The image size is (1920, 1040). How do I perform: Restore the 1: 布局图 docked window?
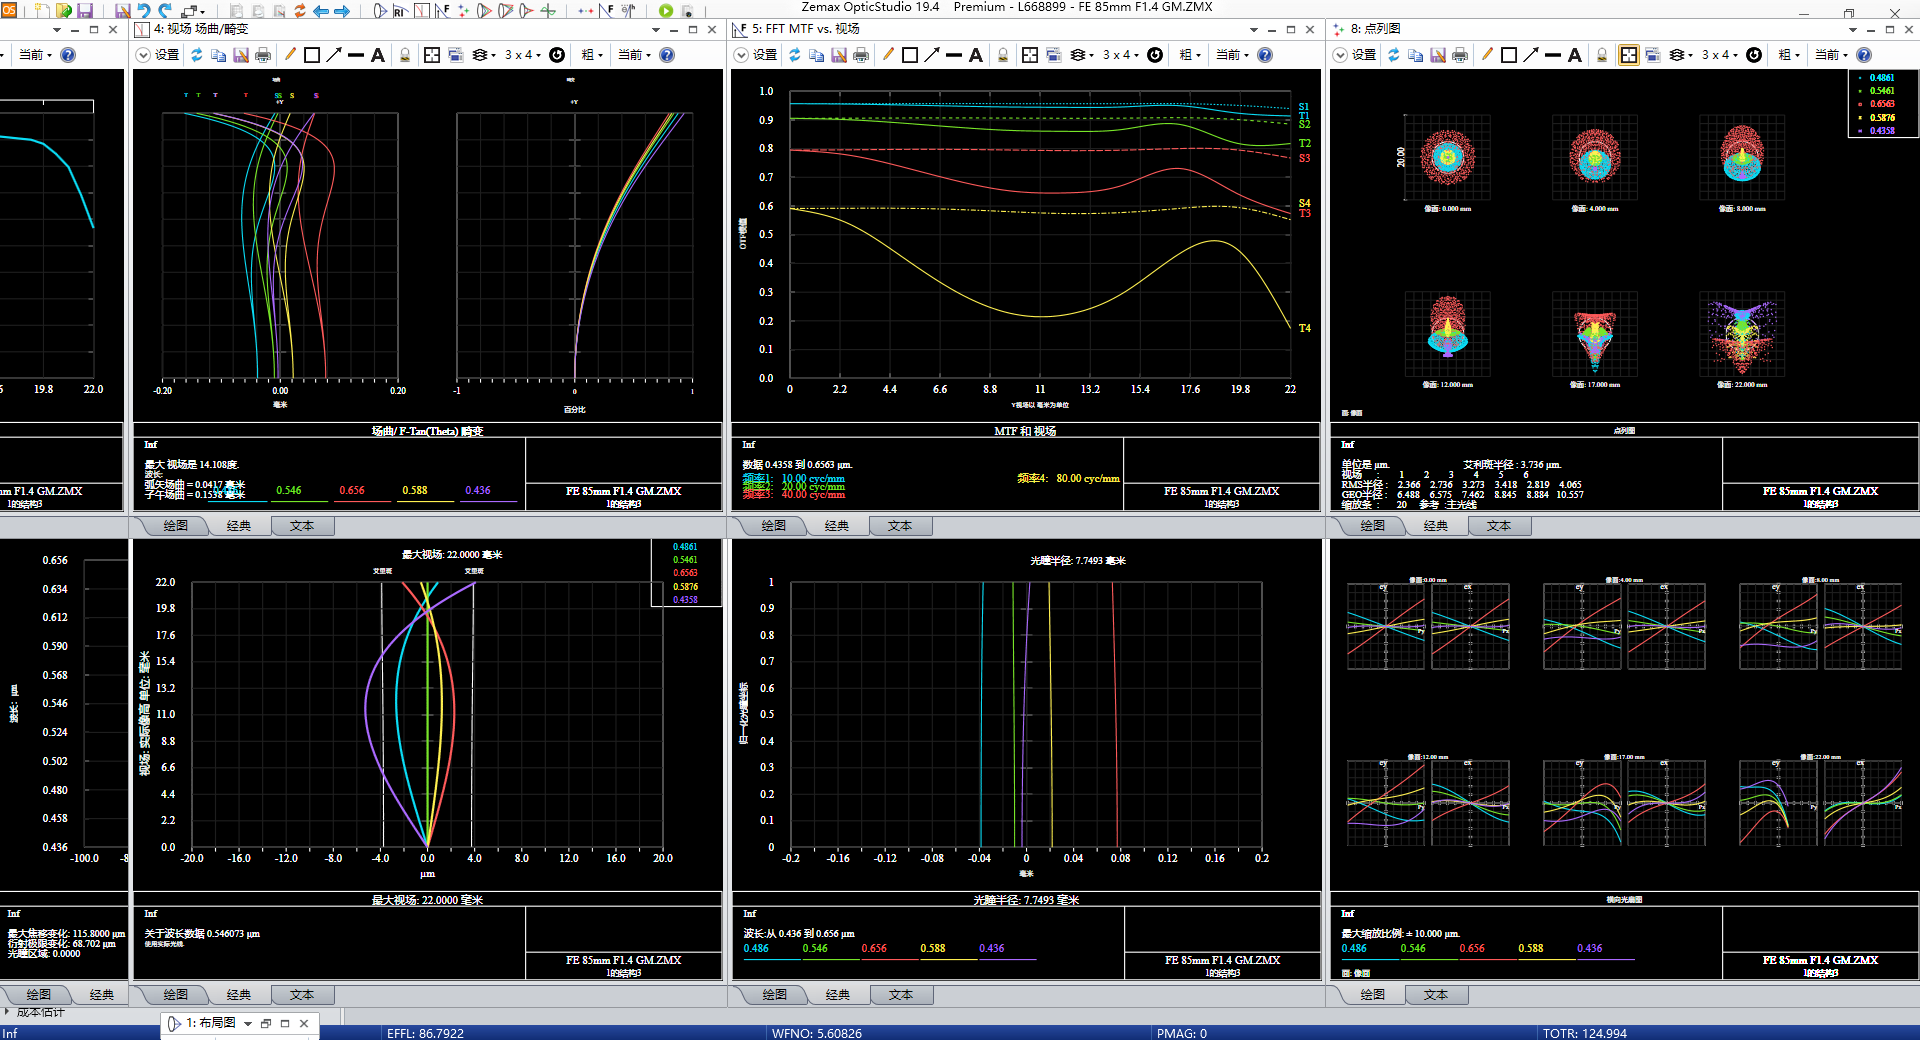[x=266, y=1023]
